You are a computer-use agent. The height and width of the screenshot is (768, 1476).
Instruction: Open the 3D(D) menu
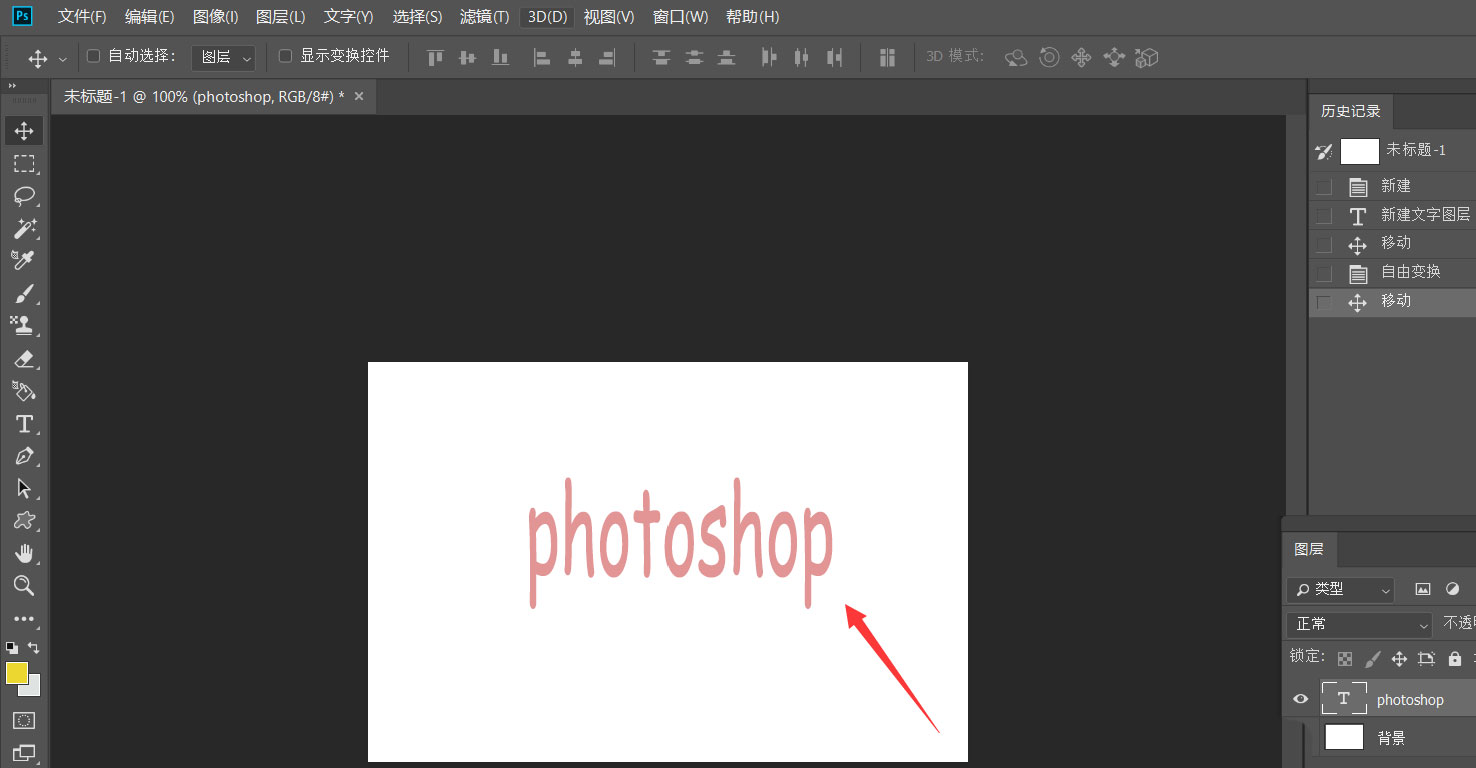coord(547,17)
